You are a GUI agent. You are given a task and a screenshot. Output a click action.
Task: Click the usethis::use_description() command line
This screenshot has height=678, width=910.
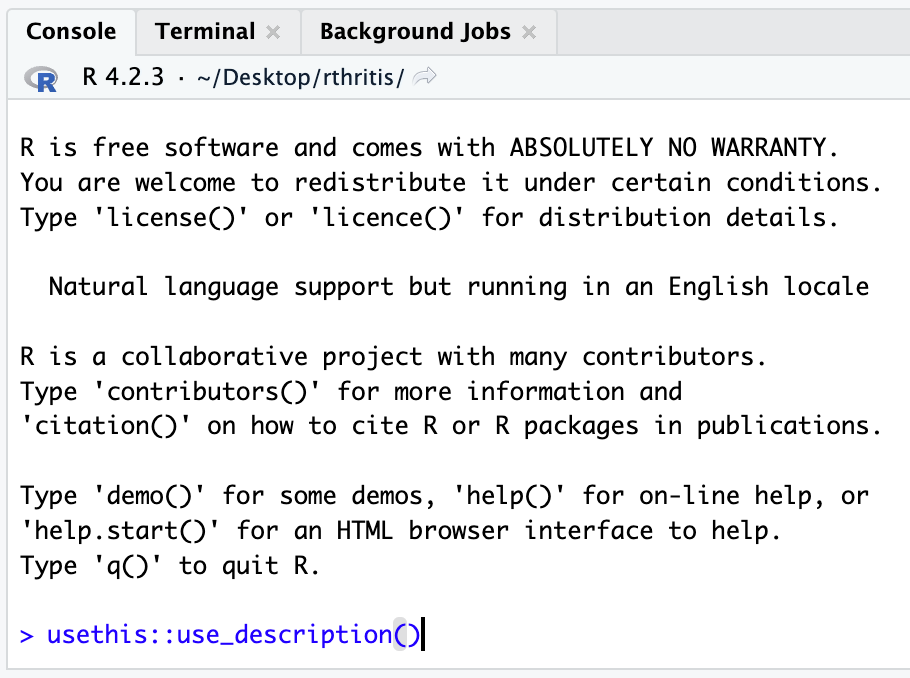(235, 634)
